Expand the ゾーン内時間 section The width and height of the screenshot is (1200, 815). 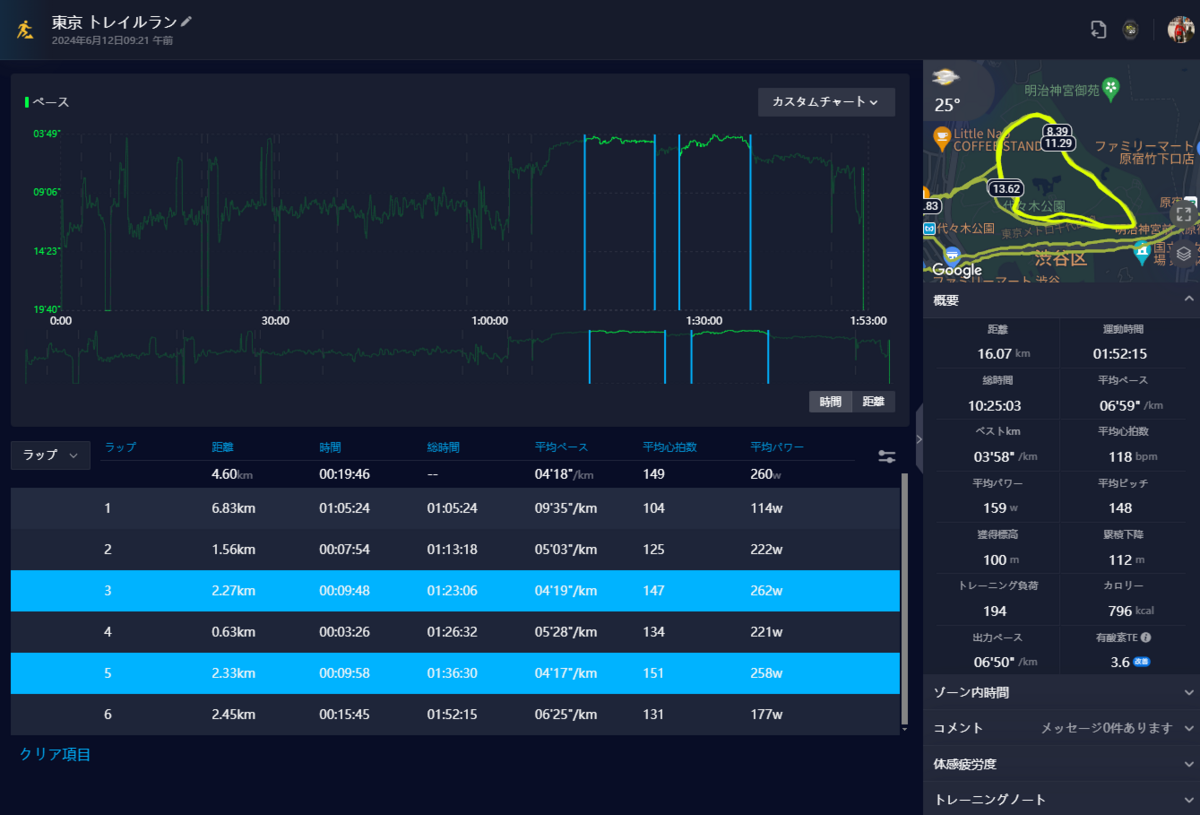click(1061, 692)
